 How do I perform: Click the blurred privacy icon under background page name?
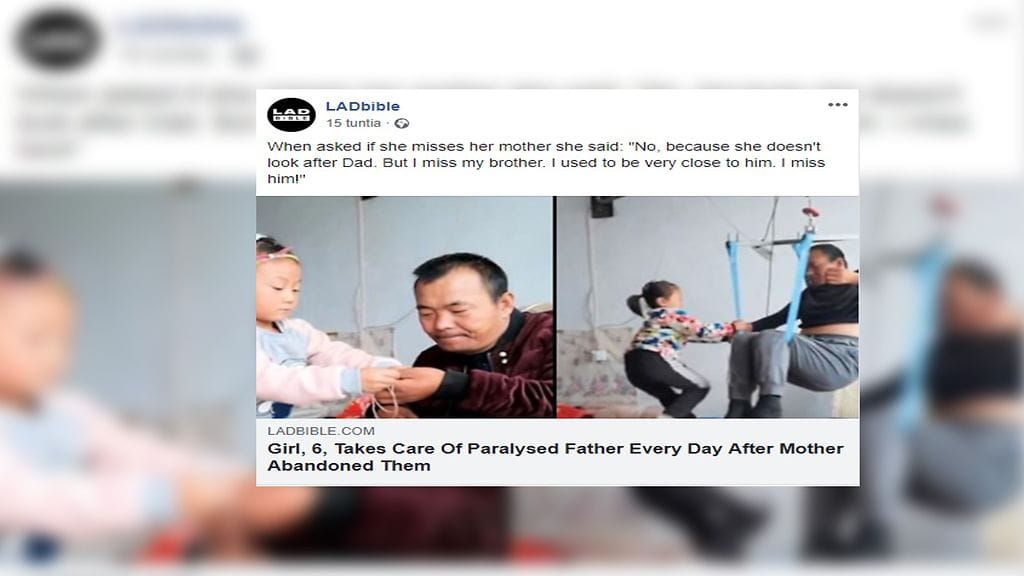click(246, 56)
